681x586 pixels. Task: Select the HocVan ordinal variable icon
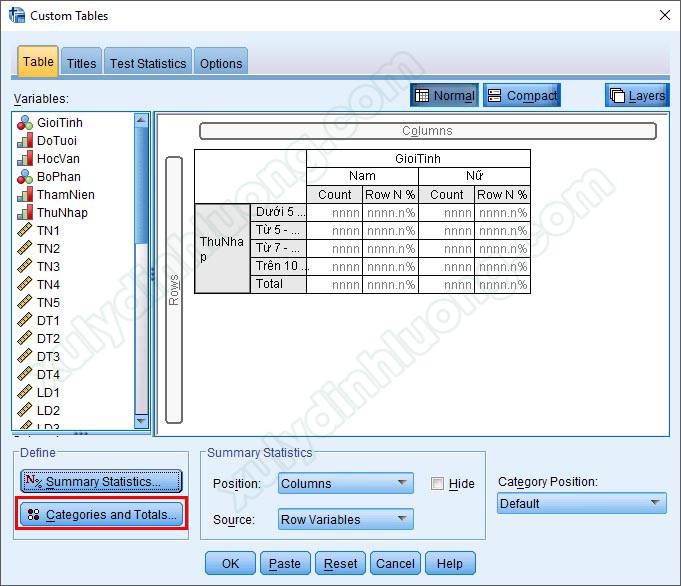coord(25,159)
